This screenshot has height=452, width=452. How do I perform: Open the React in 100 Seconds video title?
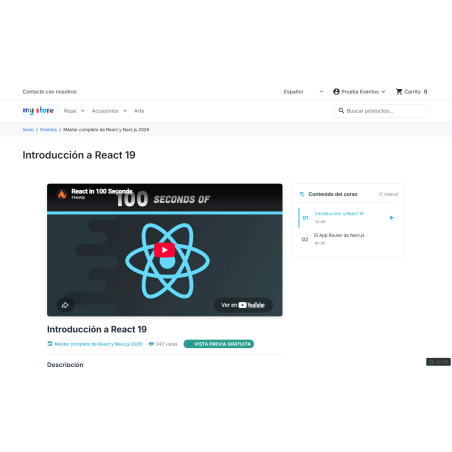(x=102, y=191)
